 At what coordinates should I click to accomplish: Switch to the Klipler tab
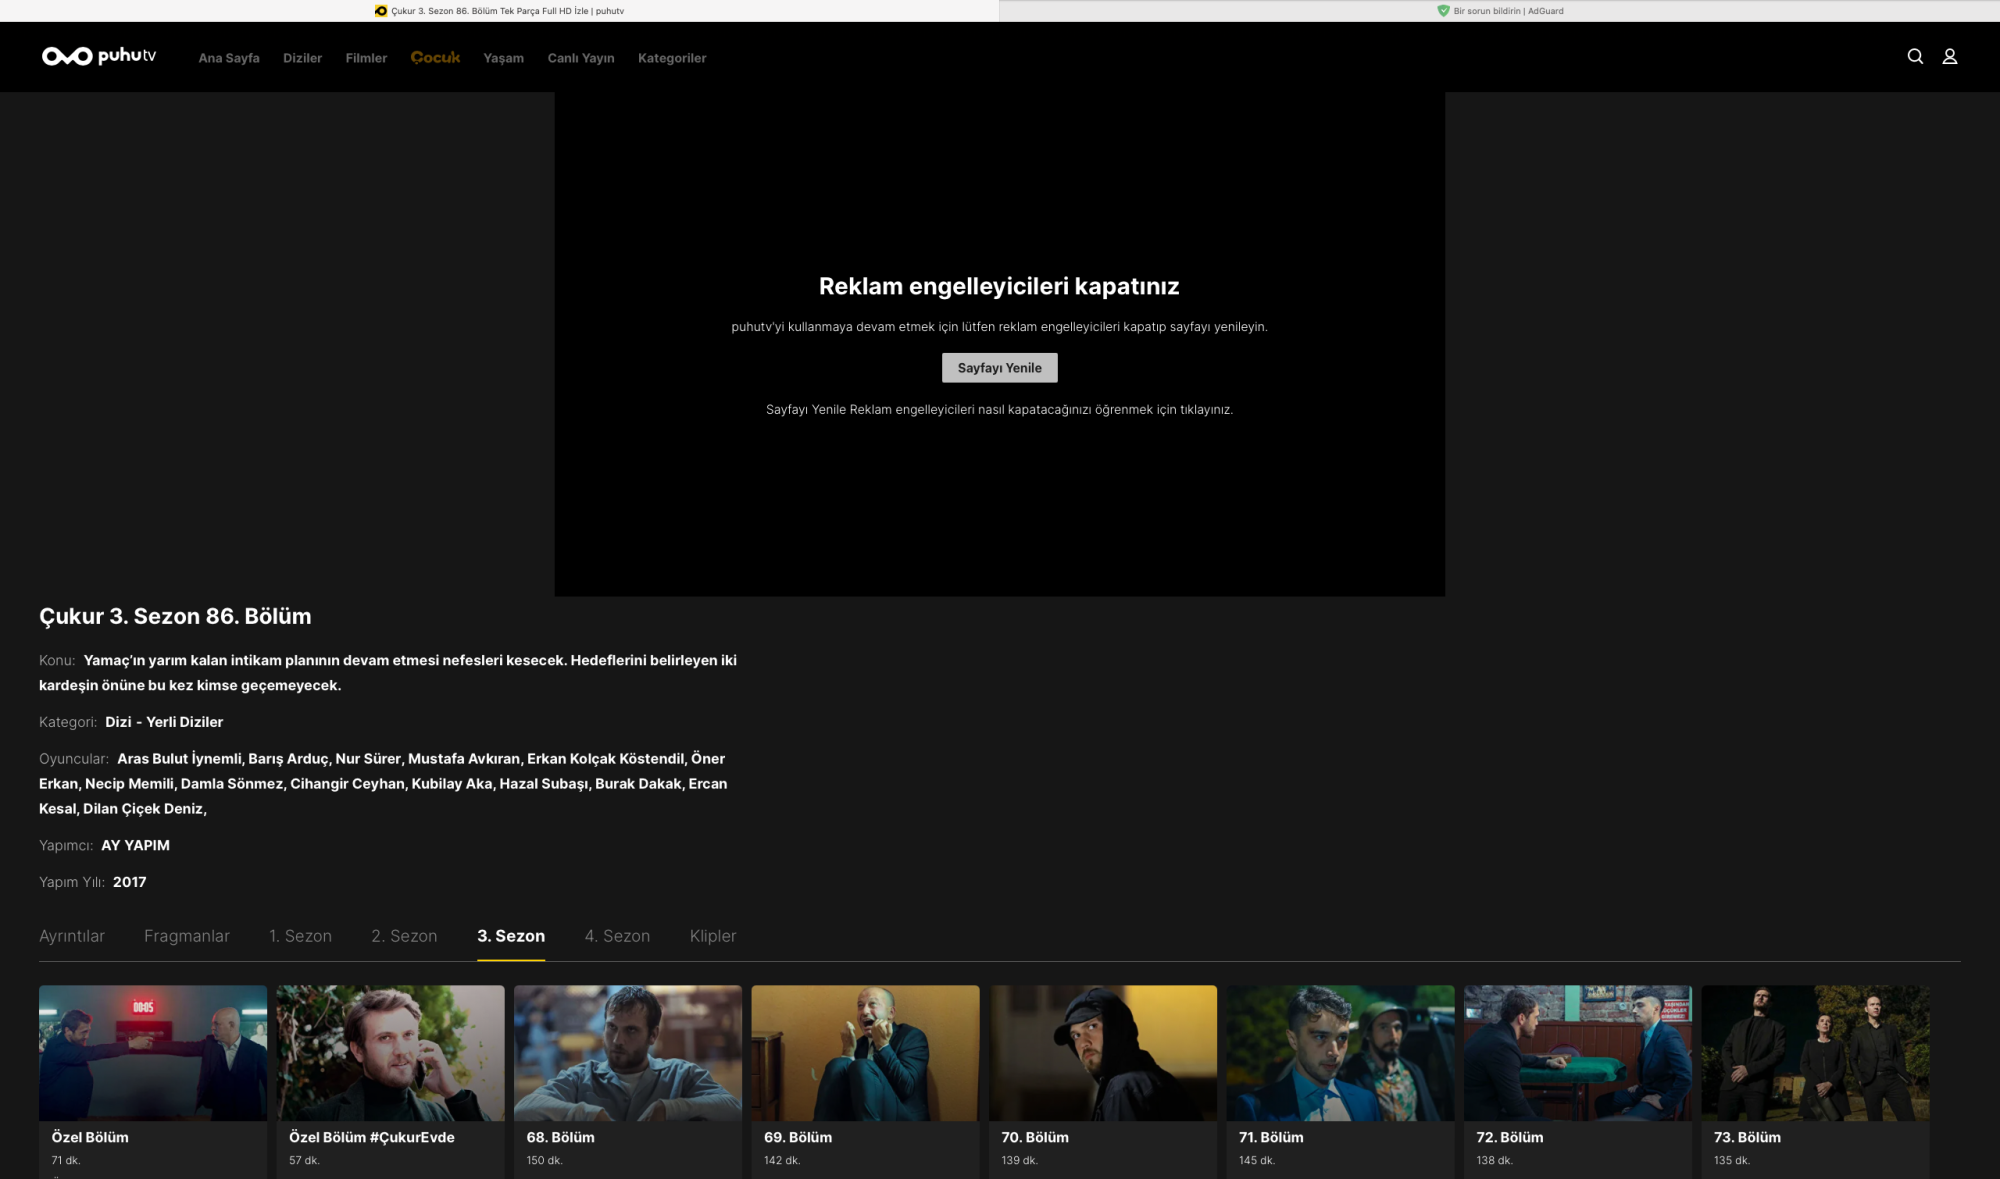(713, 936)
